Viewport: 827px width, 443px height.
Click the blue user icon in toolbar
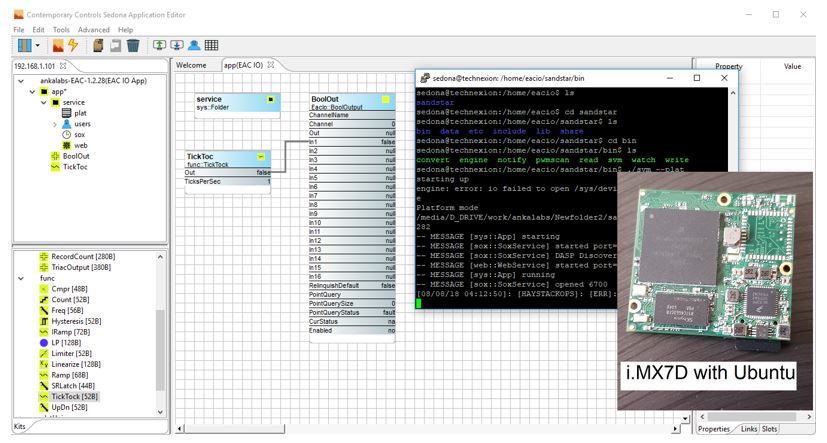point(194,45)
